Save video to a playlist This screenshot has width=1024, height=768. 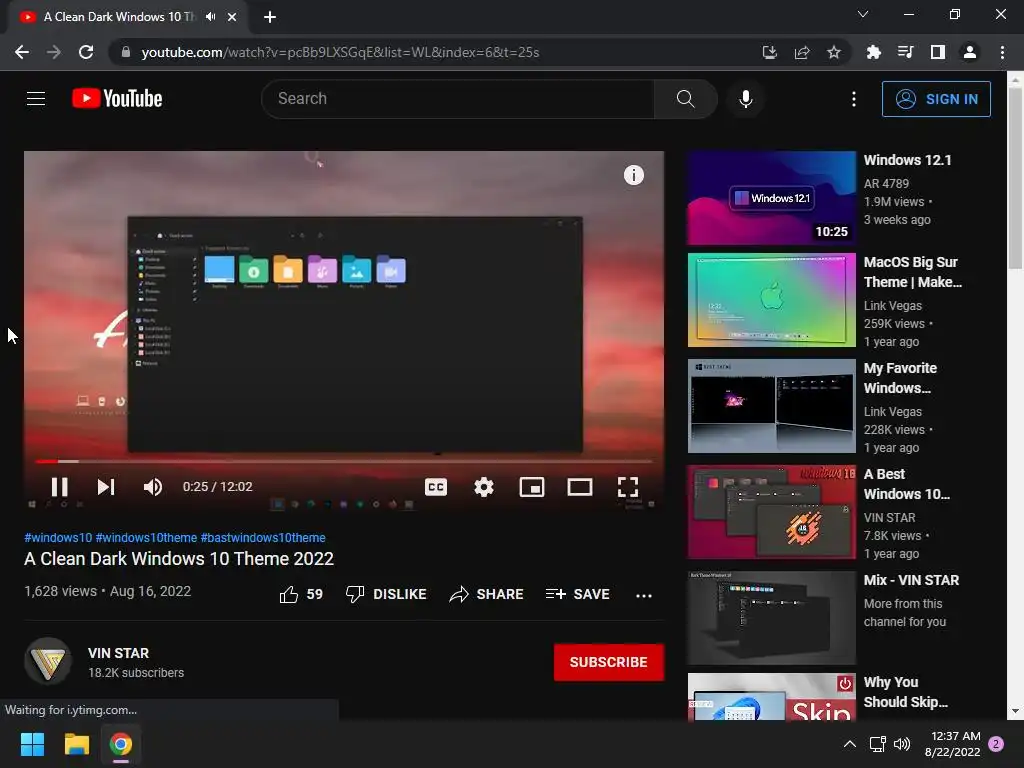click(x=577, y=594)
